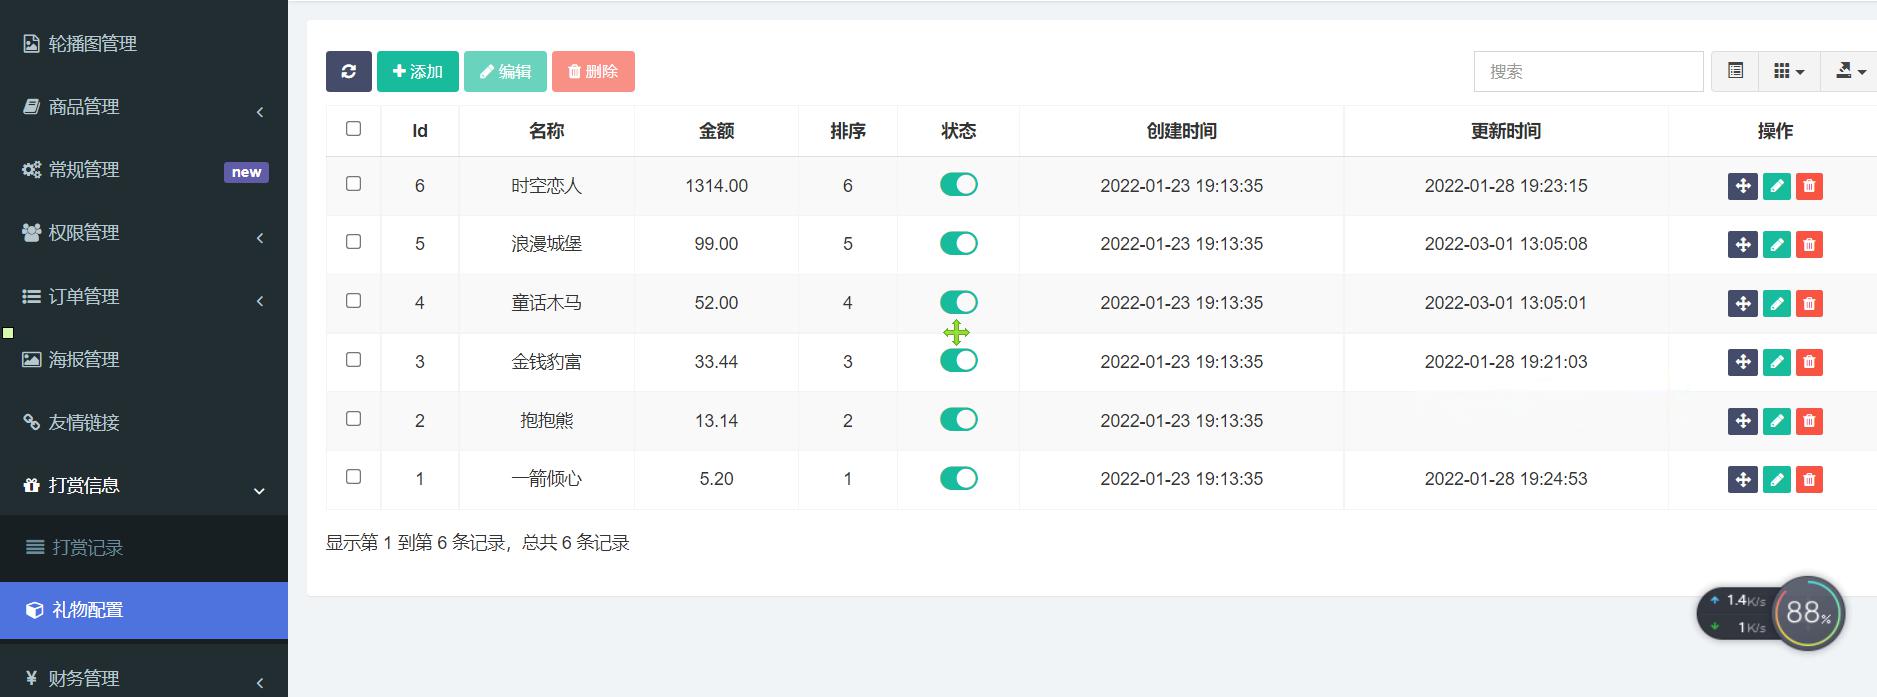Screen dimensions: 1877x697
Task: Delete the 时空恋人 row with trash icon
Action: [x=1809, y=186]
